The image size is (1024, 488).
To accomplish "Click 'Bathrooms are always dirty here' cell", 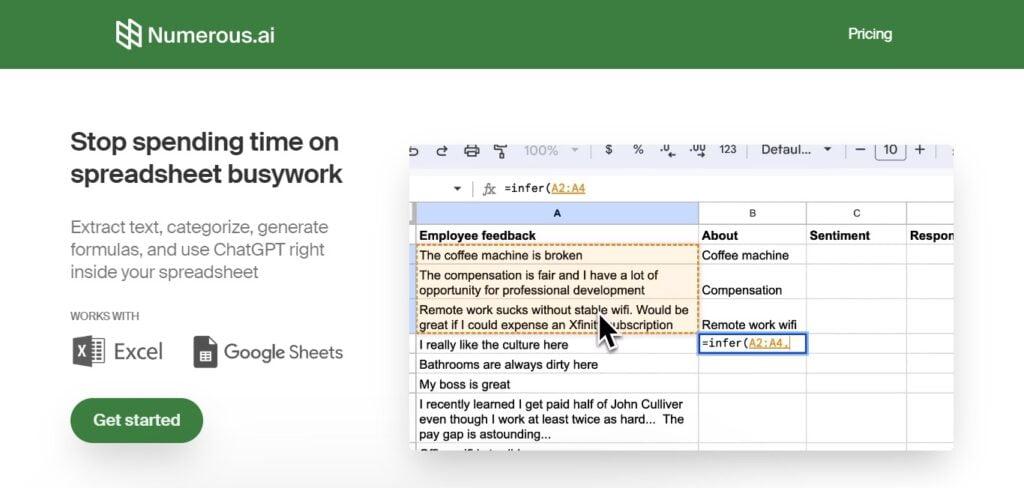I will [x=557, y=364].
